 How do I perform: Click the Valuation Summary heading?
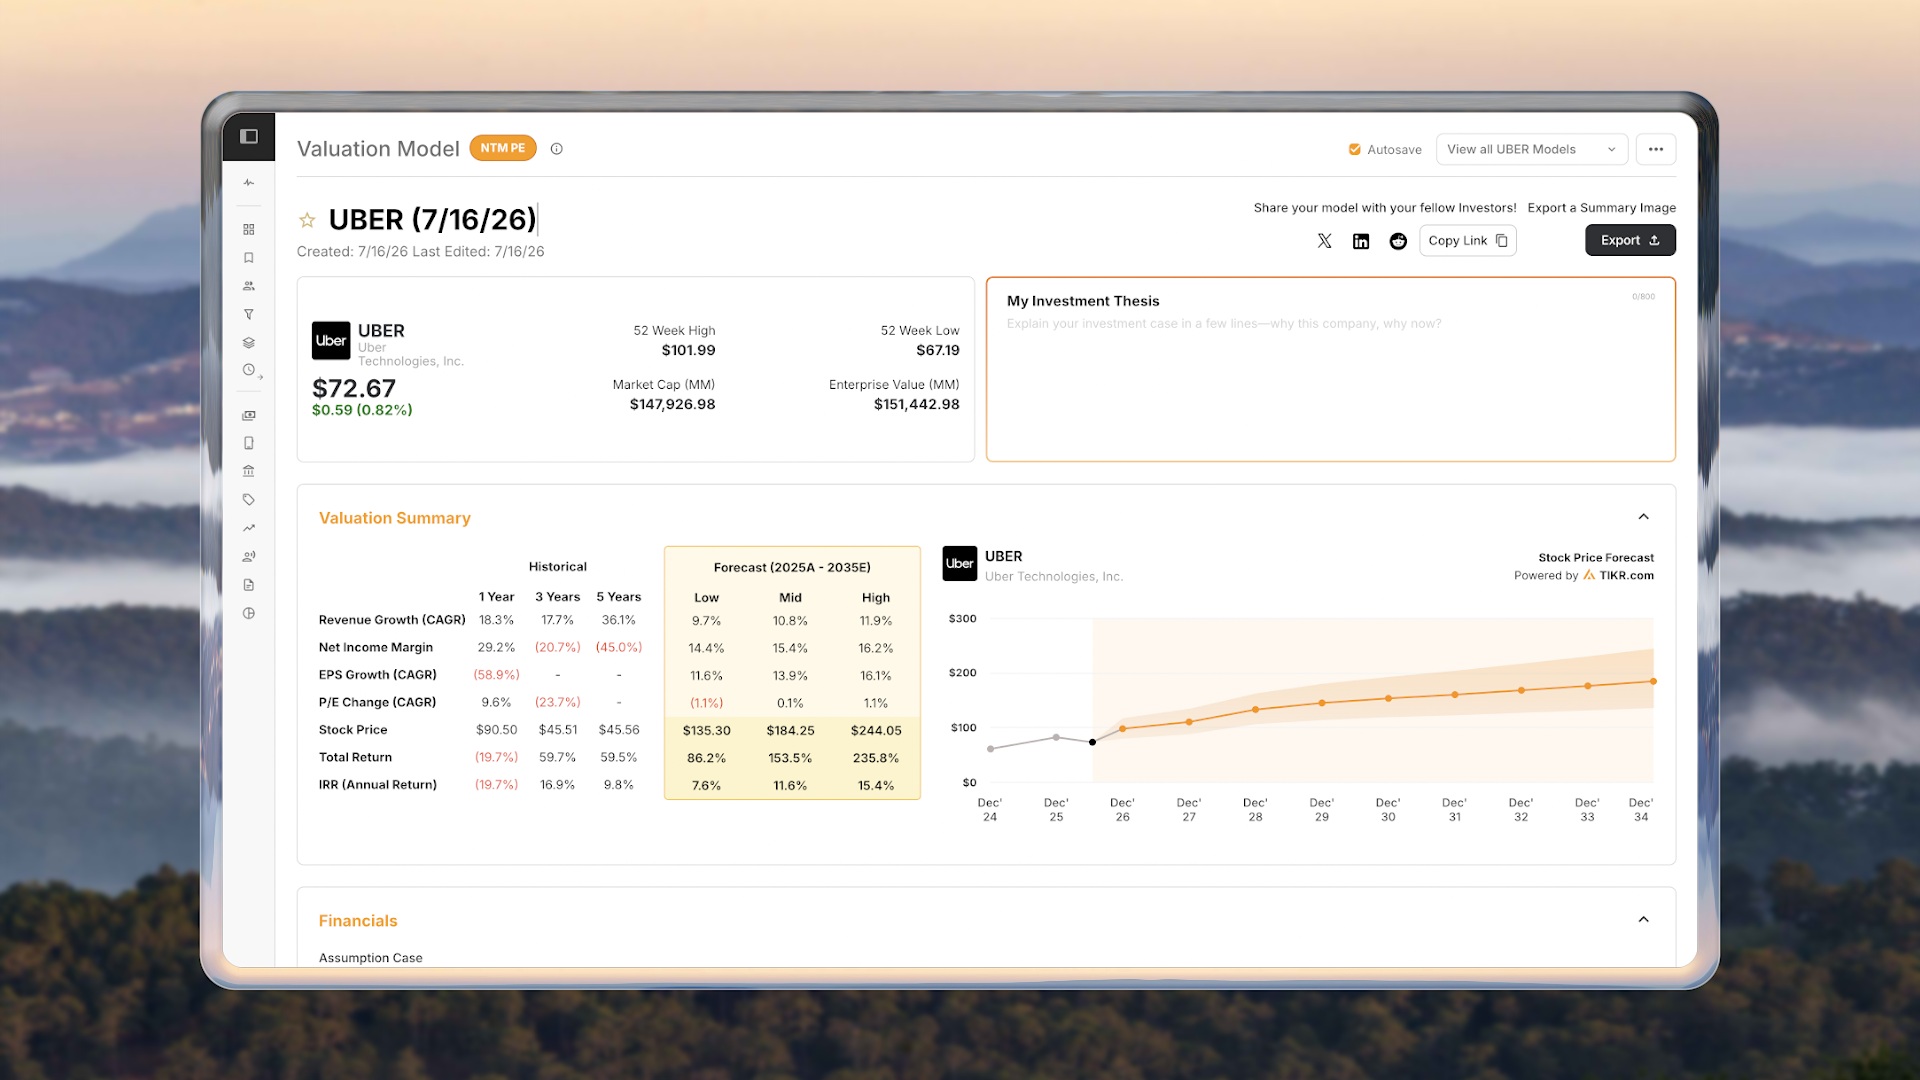[394, 518]
